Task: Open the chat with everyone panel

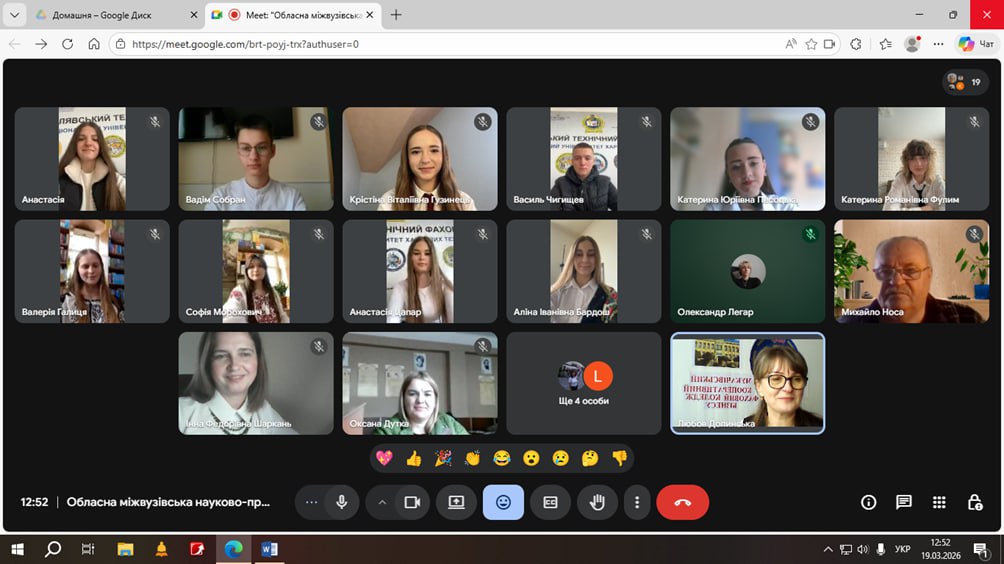Action: 903,502
